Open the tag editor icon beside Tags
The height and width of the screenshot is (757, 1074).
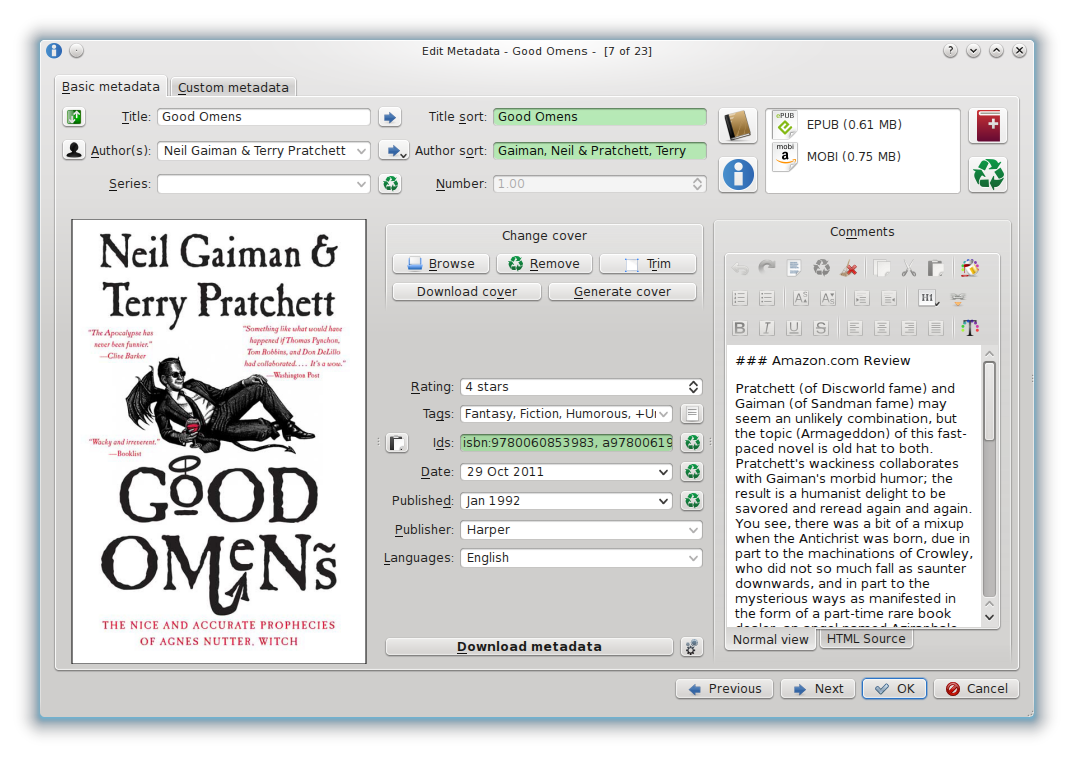click(x=692, y=414)
